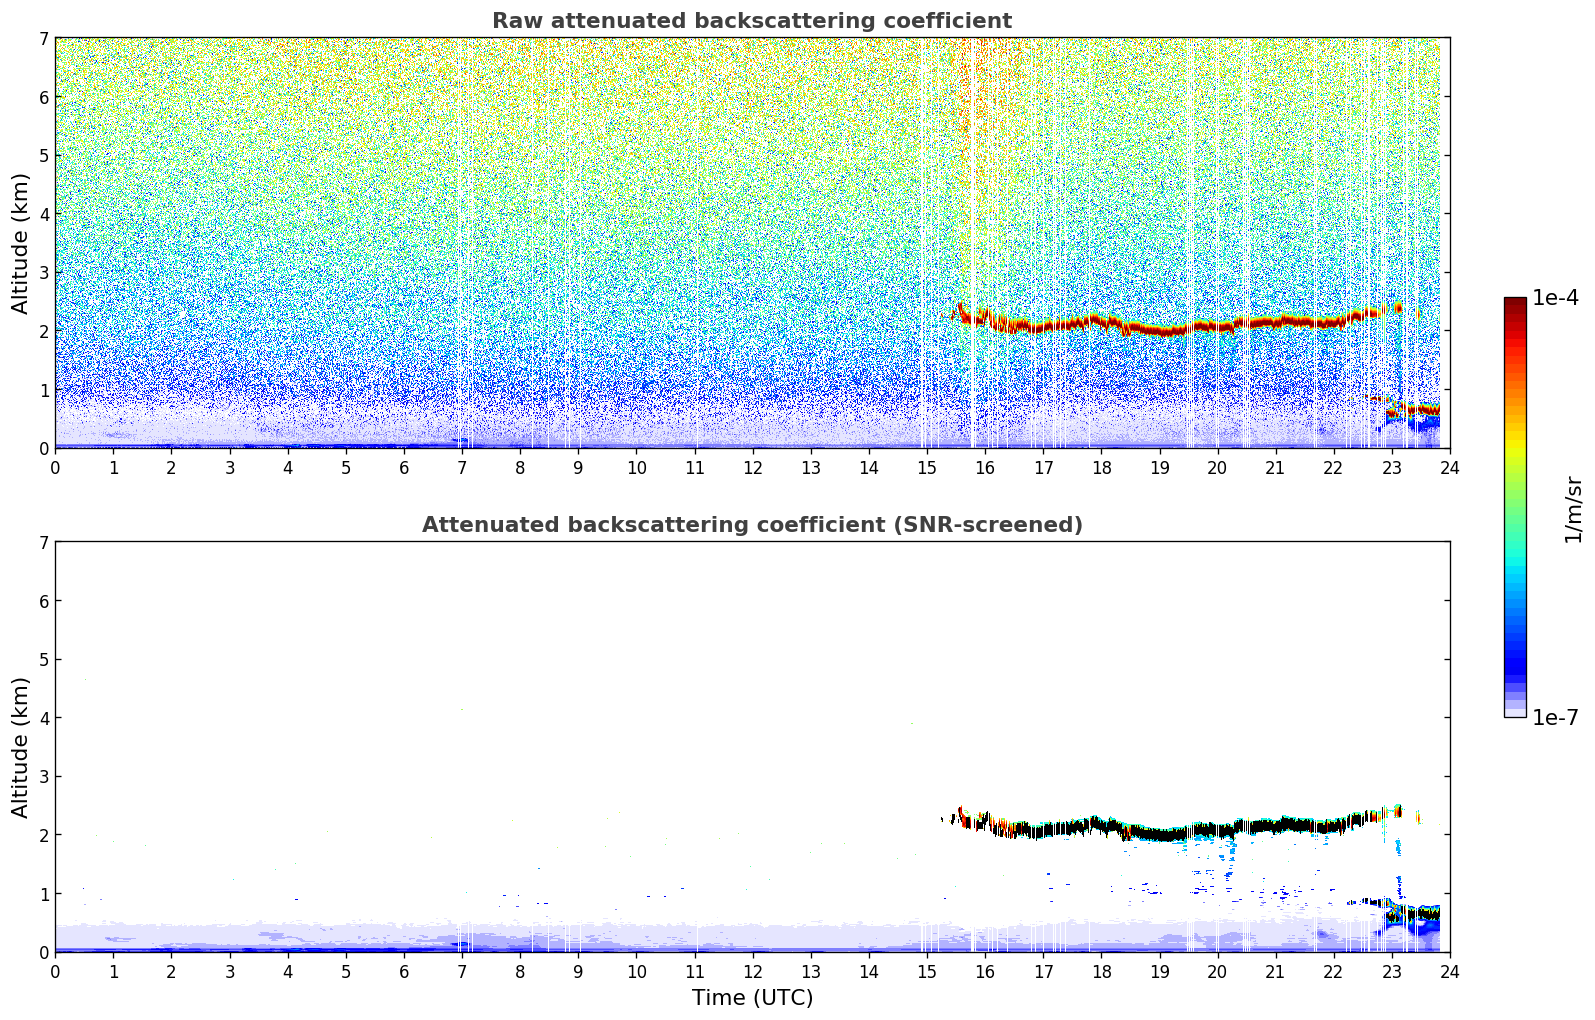
Task: Click y-axis tick "2" of the SNR-screened plot
Action: (x=44, y=835)
